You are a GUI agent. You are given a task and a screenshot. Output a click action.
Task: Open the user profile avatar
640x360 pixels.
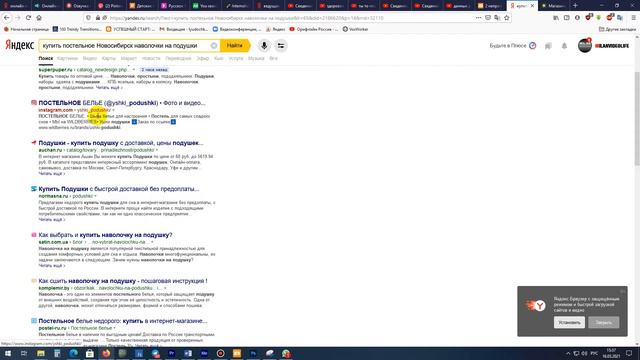click(x=584, y=46)
